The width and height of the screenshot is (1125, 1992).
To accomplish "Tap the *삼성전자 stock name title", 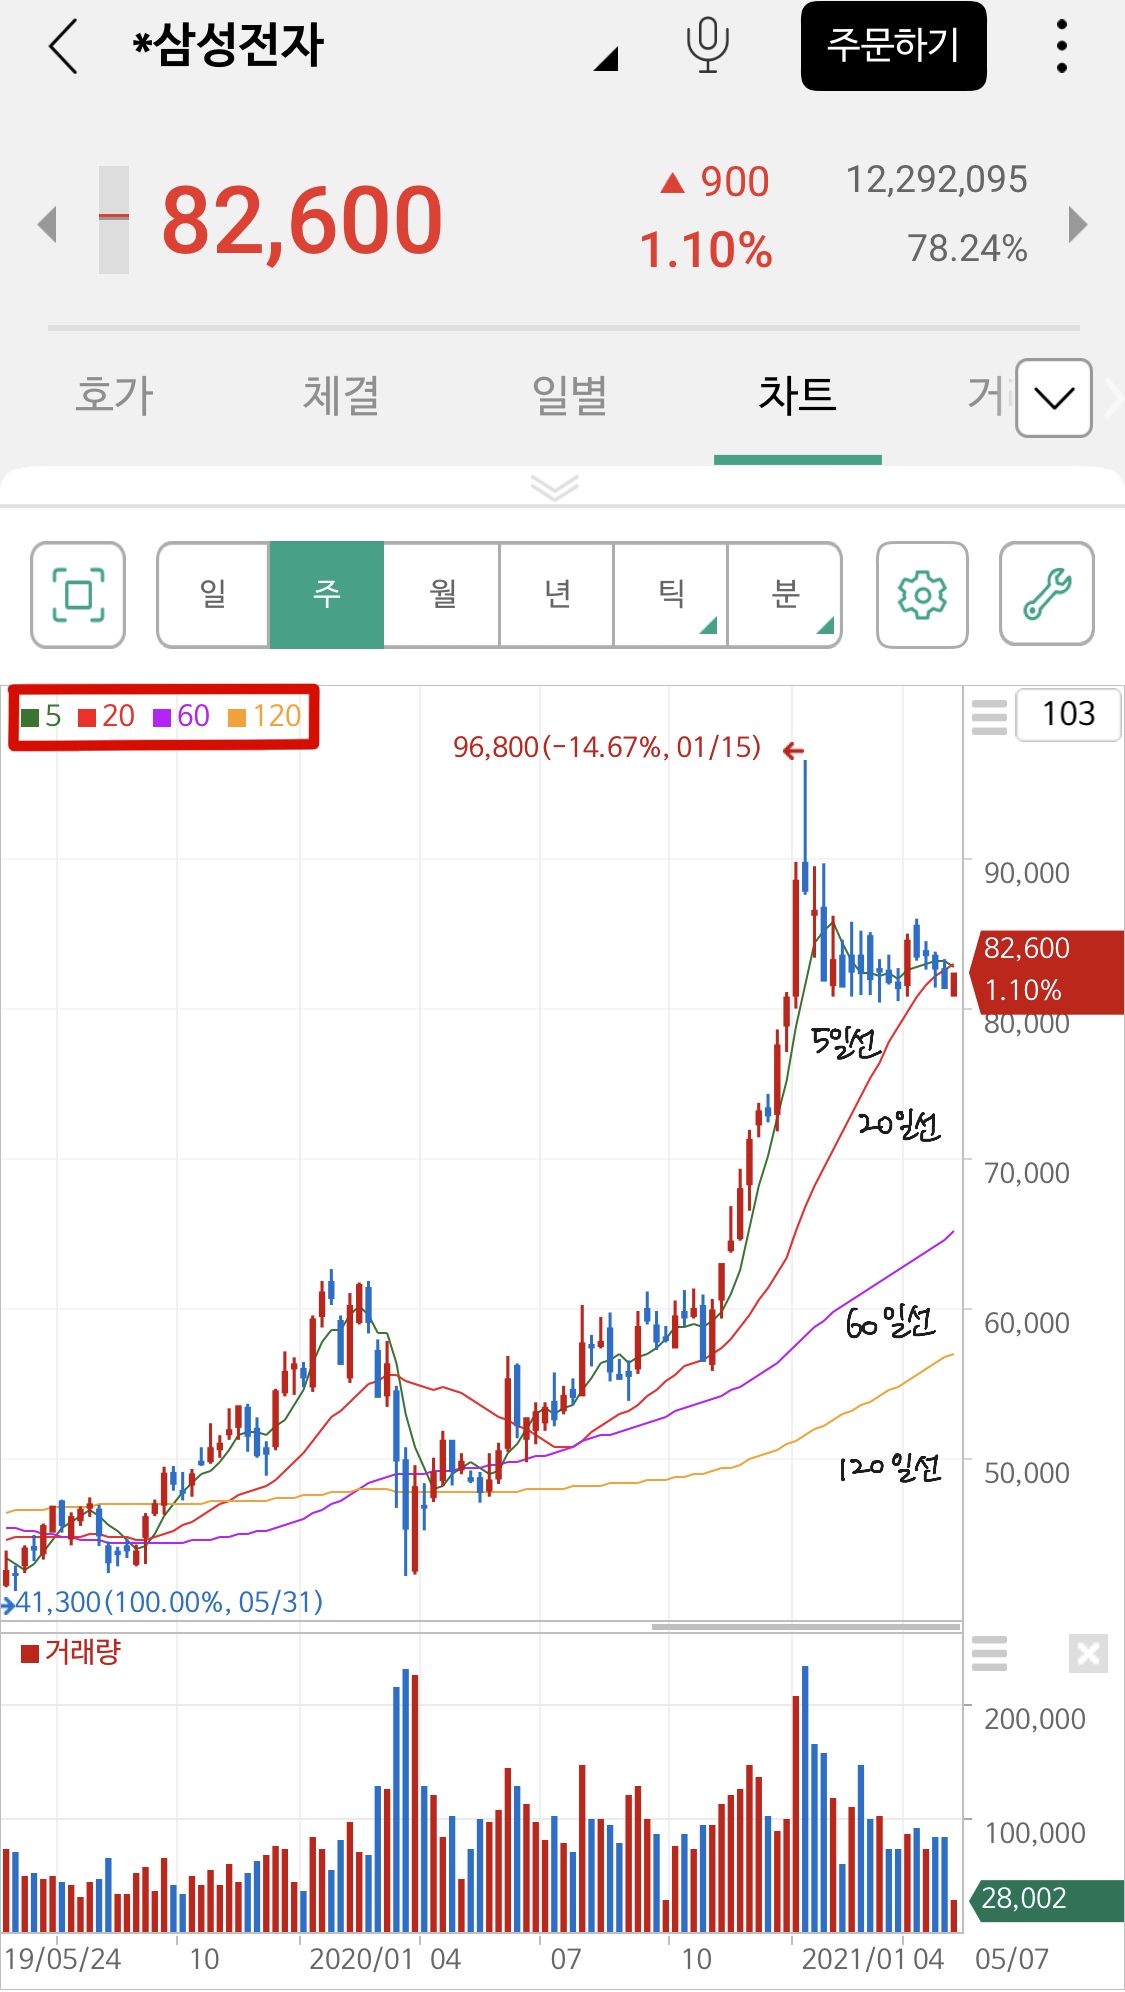I will click(228, 45).
